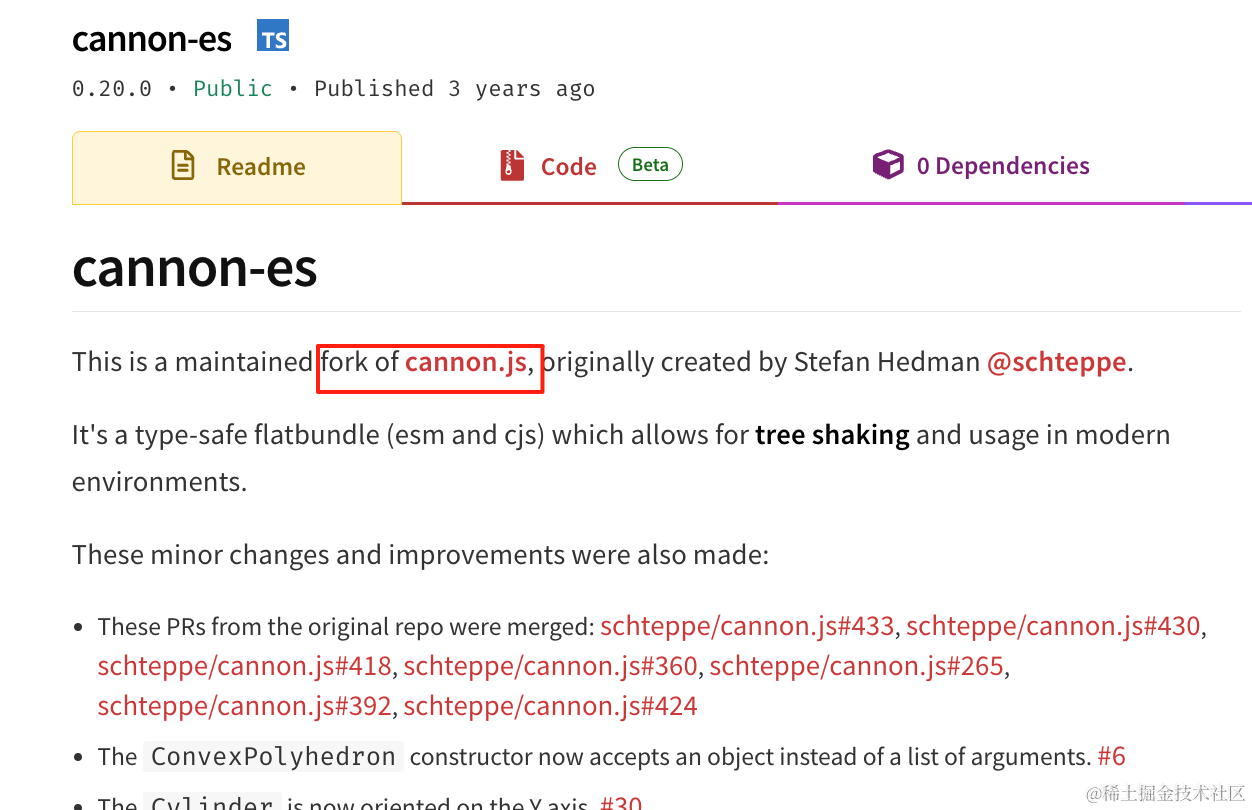The image size is (1252, 810).
Task: Open PR link schteppe/cannon.js#433
Action: coord(747,626)
